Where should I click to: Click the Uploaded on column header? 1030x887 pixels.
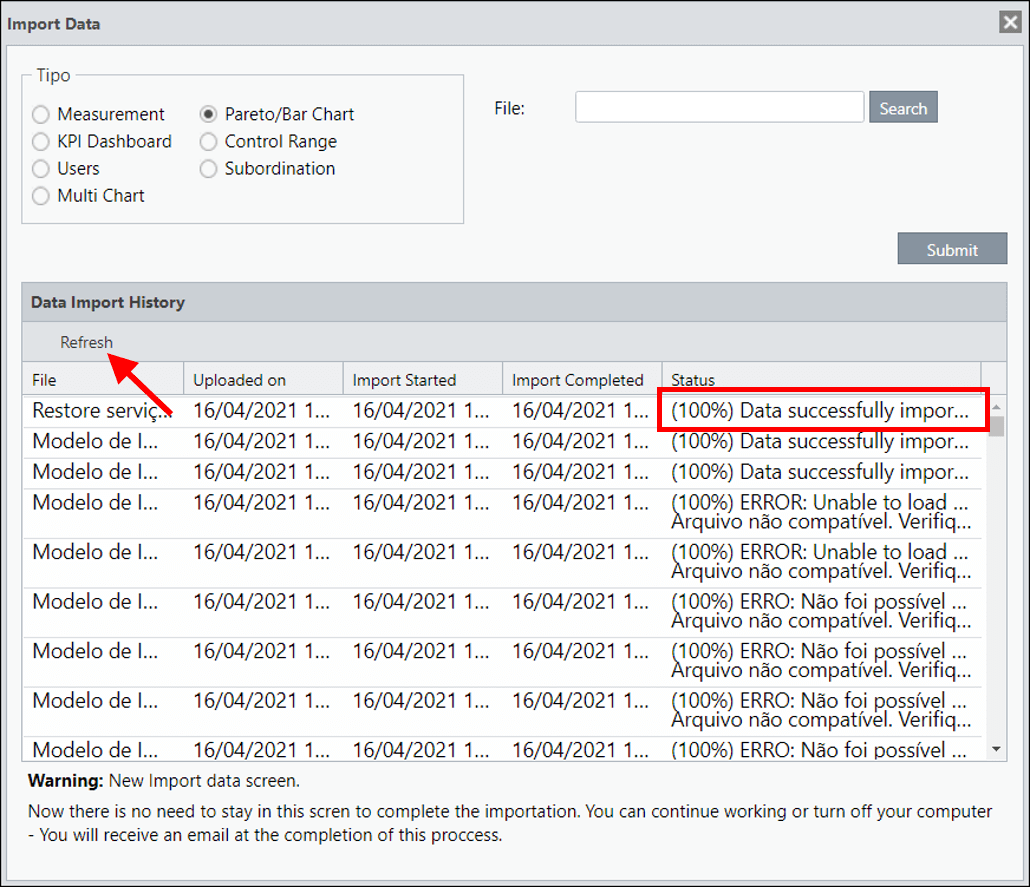[x=263, y=379]
